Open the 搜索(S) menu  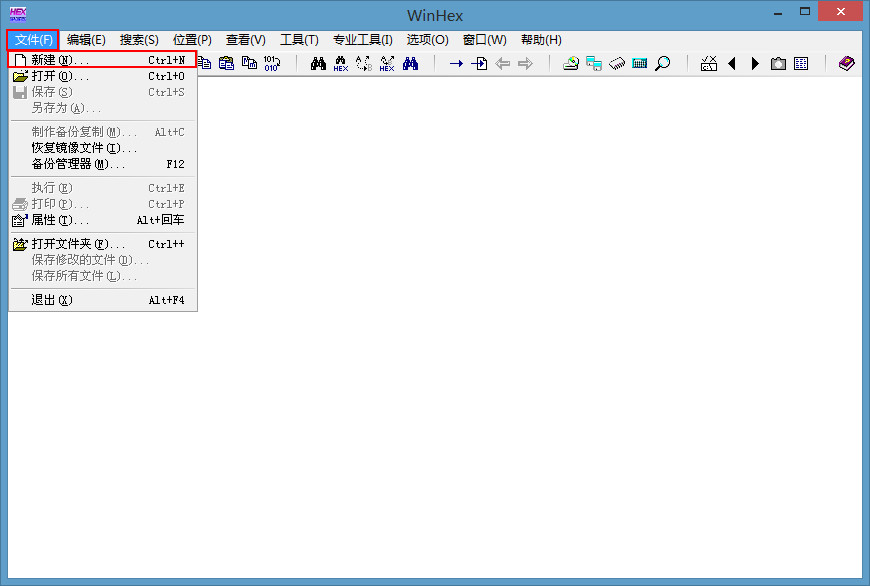(x=139, y=40)
